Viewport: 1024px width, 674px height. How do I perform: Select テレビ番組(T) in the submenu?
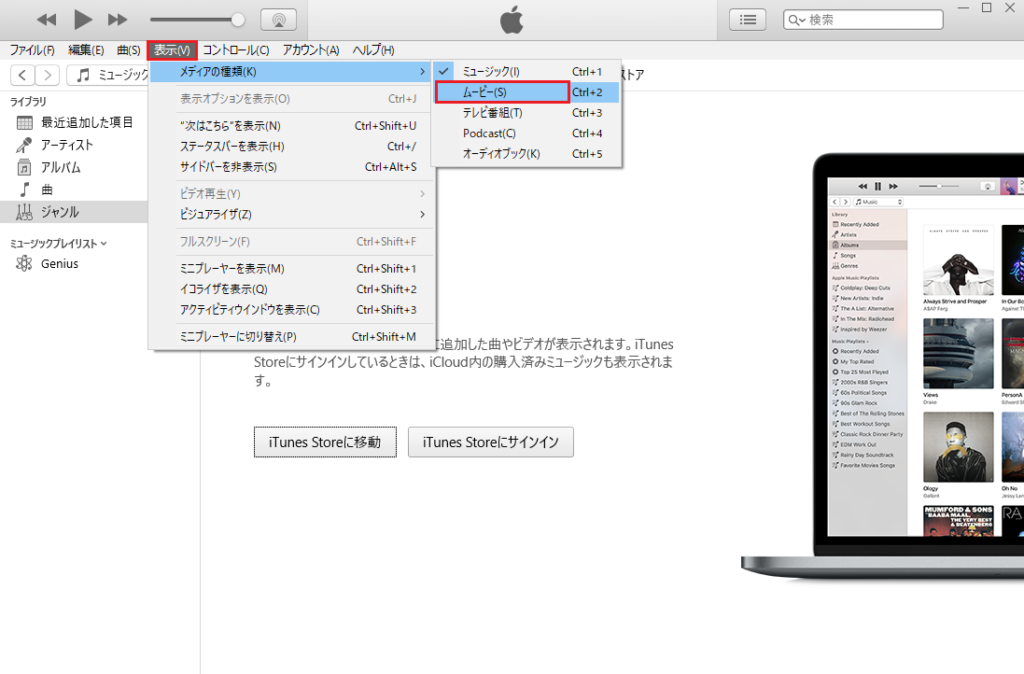click(527, 112)
